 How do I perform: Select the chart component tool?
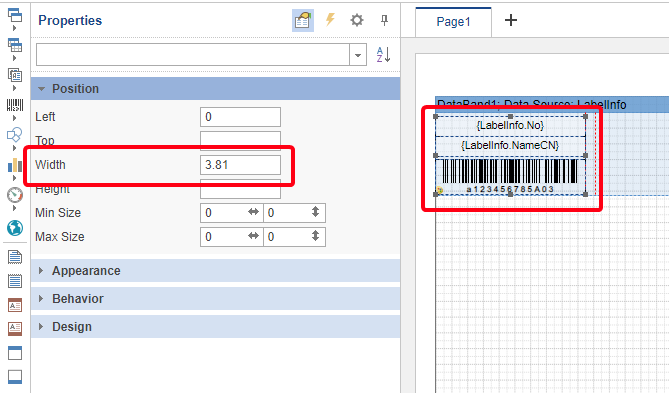coord(15,165)
